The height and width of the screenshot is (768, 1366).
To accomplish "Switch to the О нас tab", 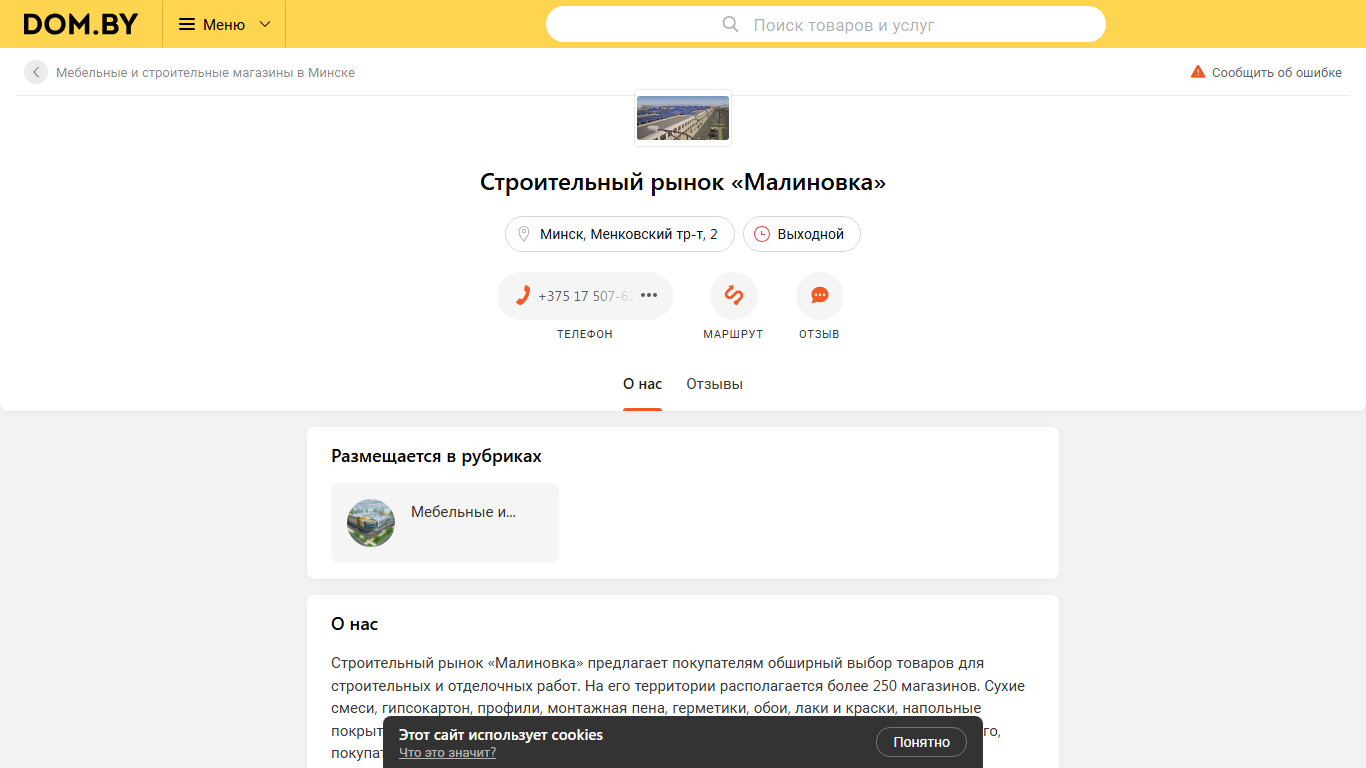I will [642, 384].
